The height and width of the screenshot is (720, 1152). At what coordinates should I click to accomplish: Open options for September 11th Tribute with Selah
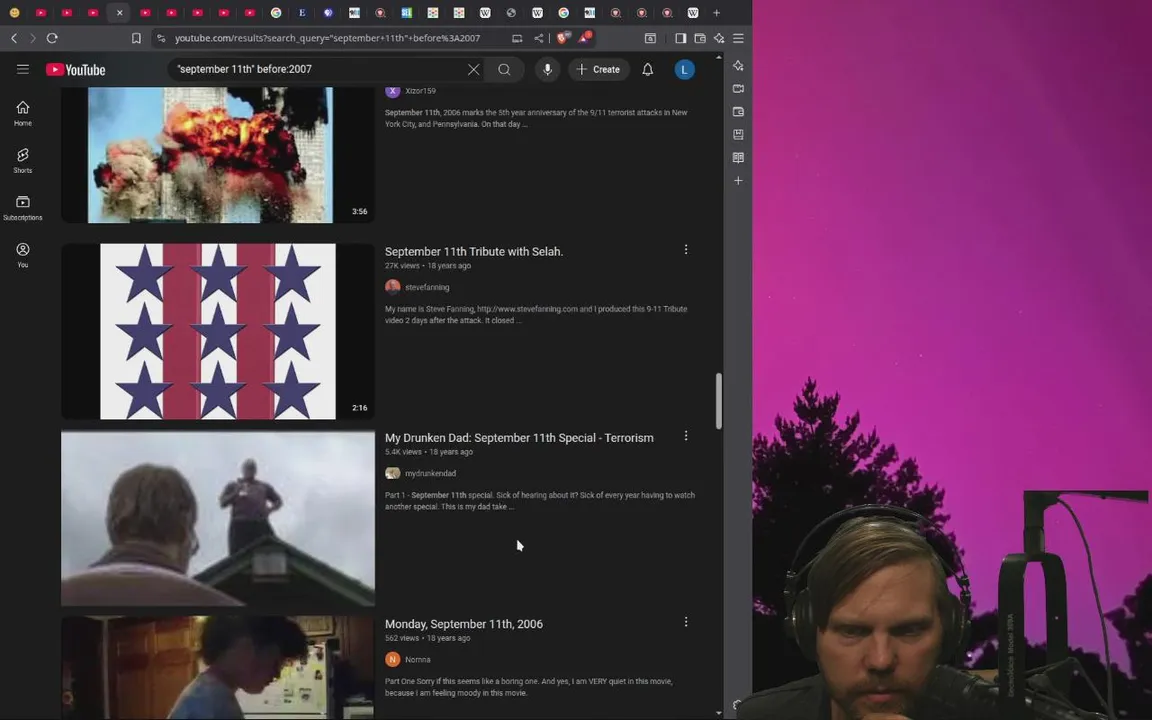tap(686, 250)
